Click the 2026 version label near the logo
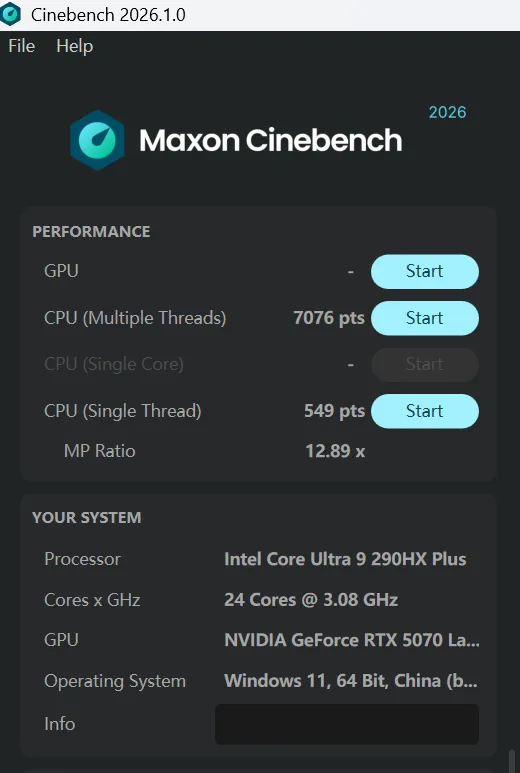This screenshot has width=520, height=773. 447,112
